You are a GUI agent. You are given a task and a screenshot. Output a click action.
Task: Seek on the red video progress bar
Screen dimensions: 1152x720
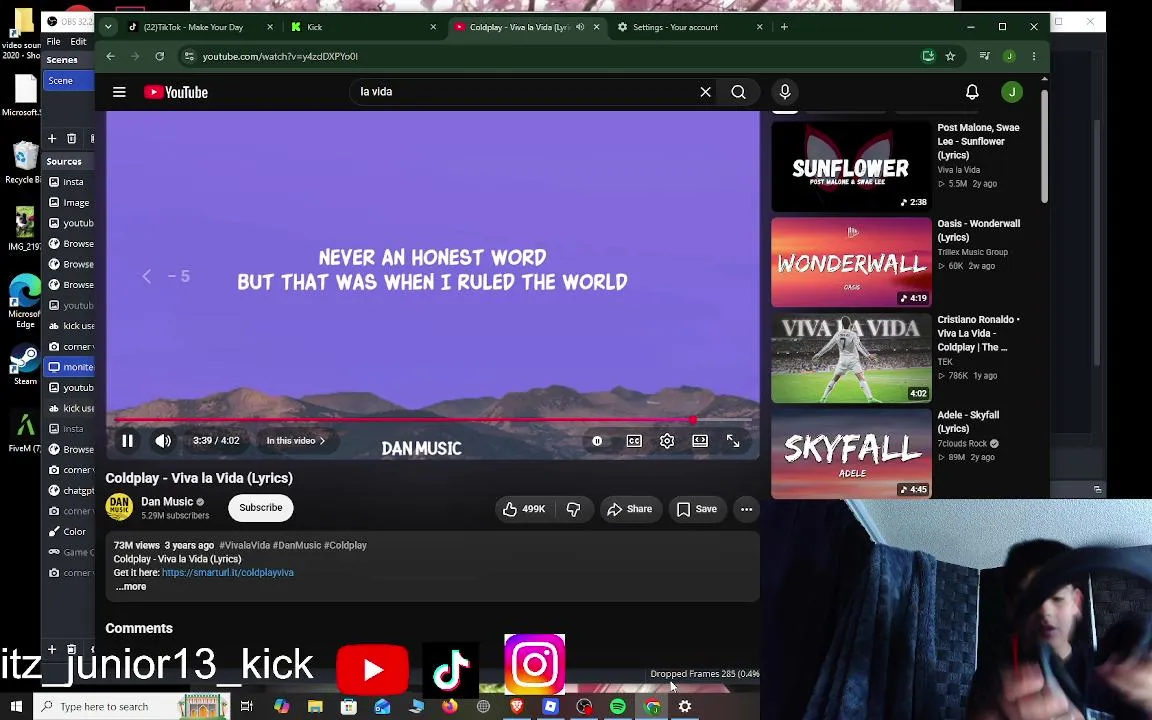433,420
